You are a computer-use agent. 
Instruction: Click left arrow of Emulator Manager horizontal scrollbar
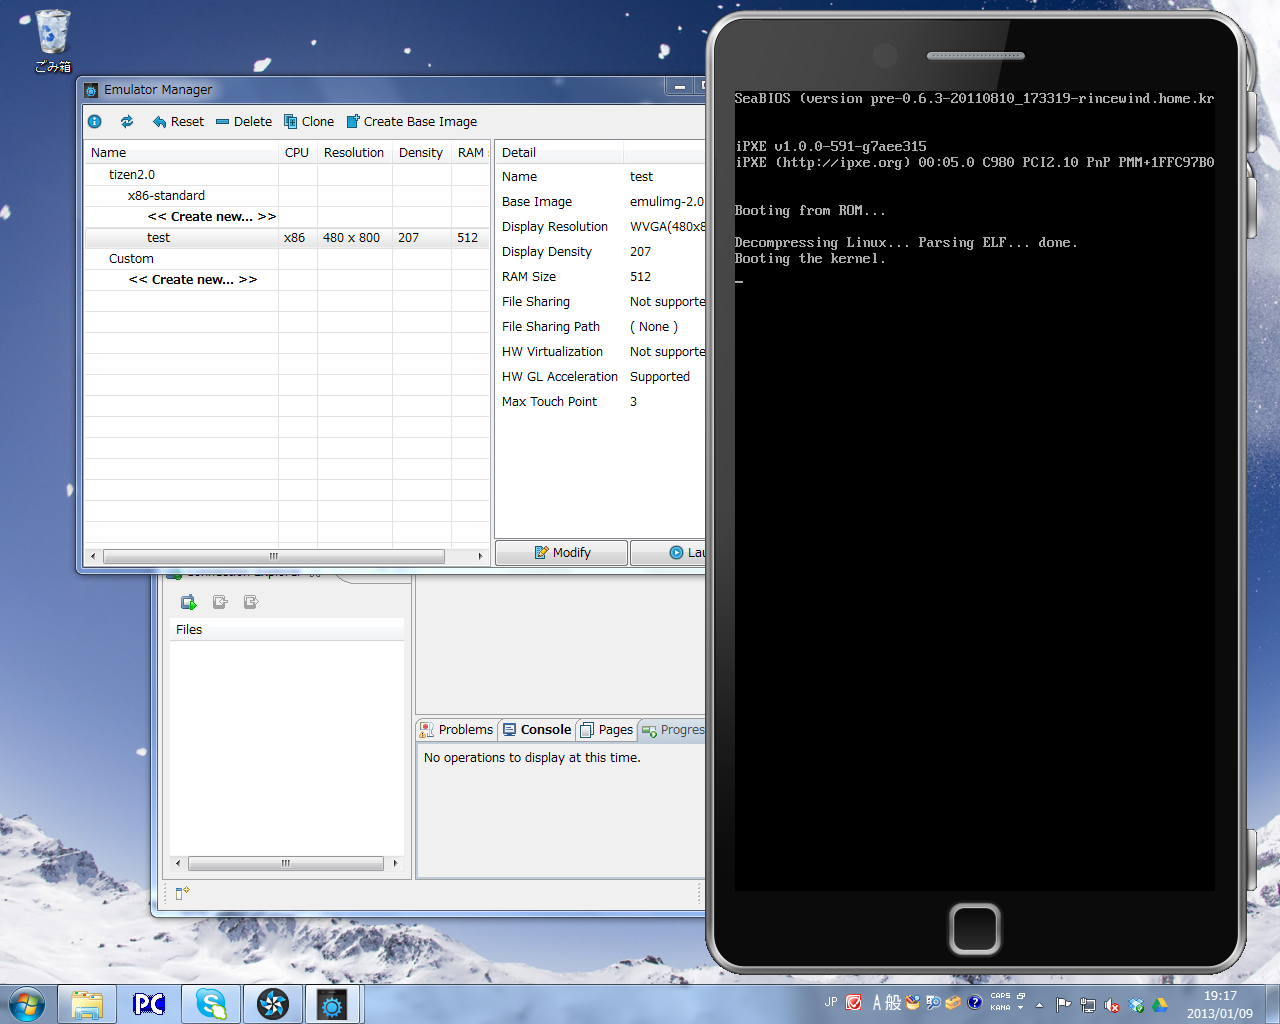tap(93, 556)
